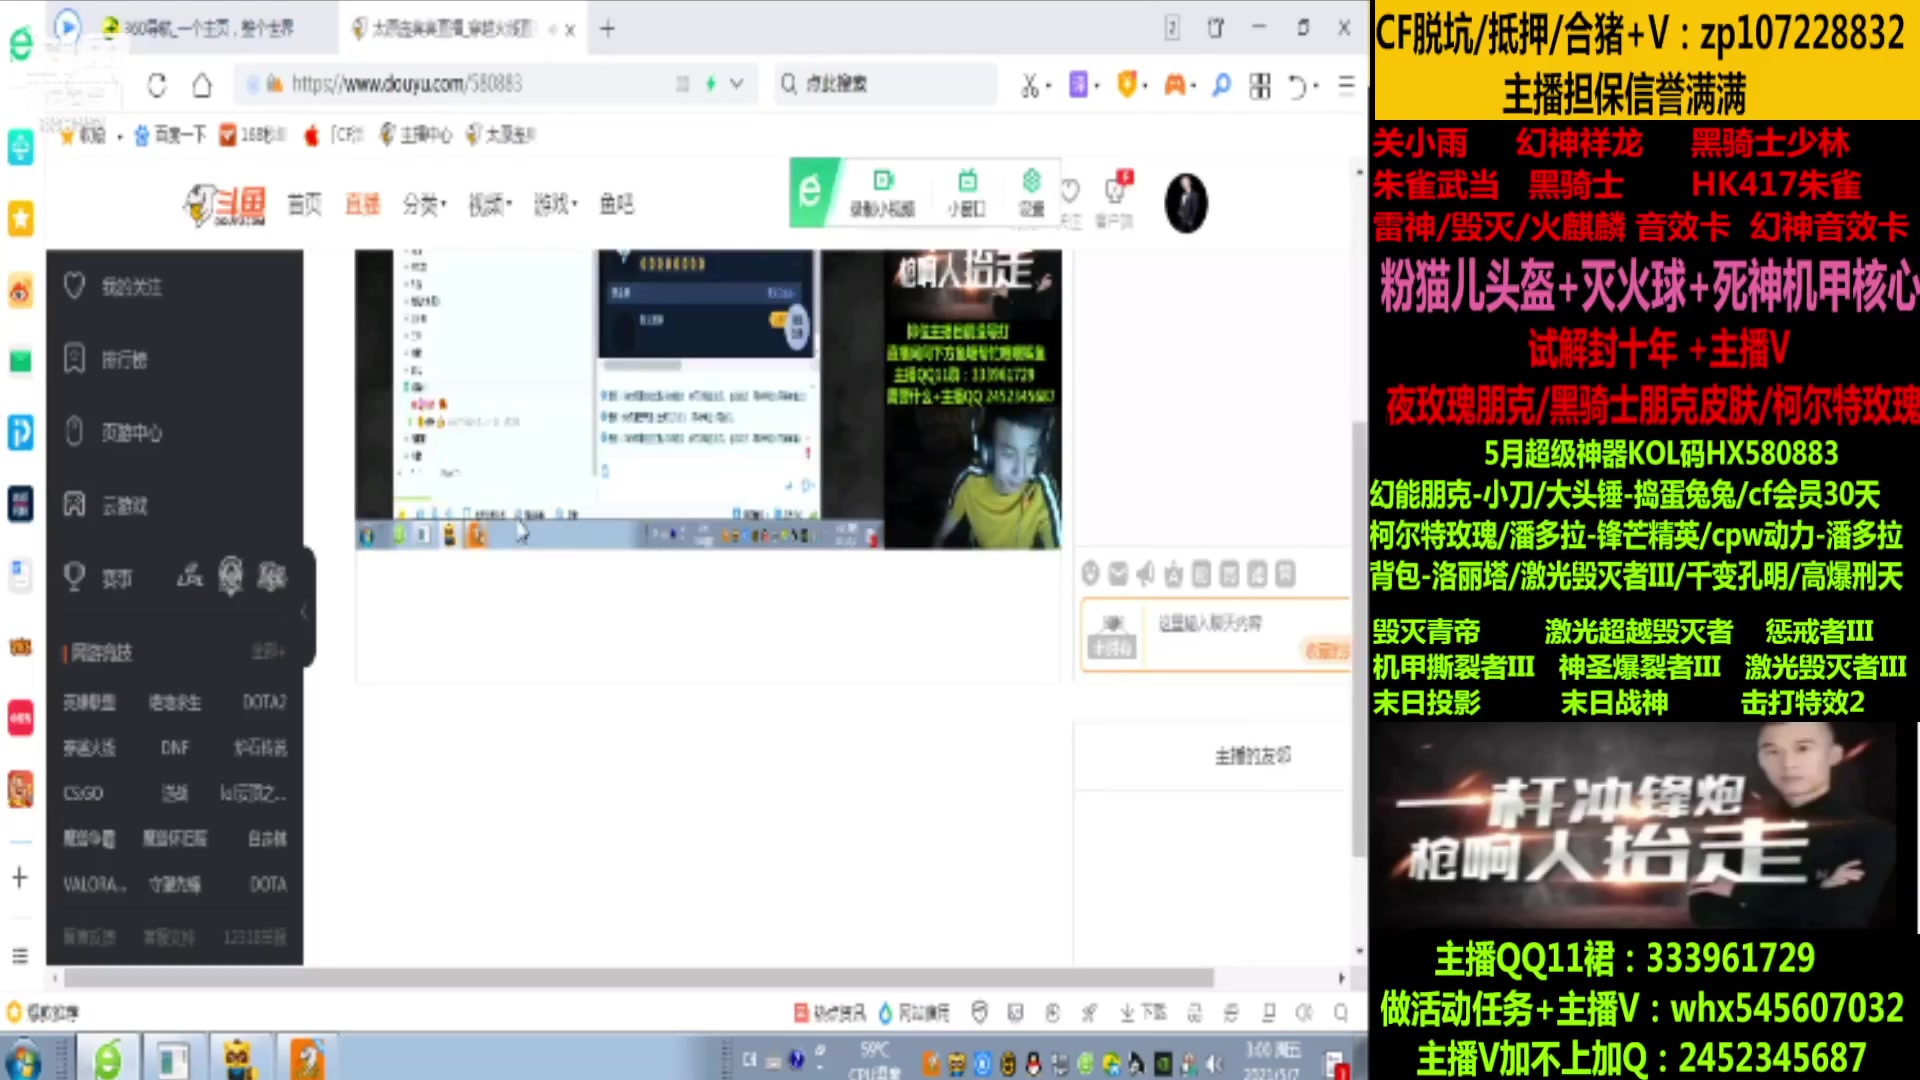Click 小窗口 button in green panel
The image size is (1920, 1080).
point(967,193)
